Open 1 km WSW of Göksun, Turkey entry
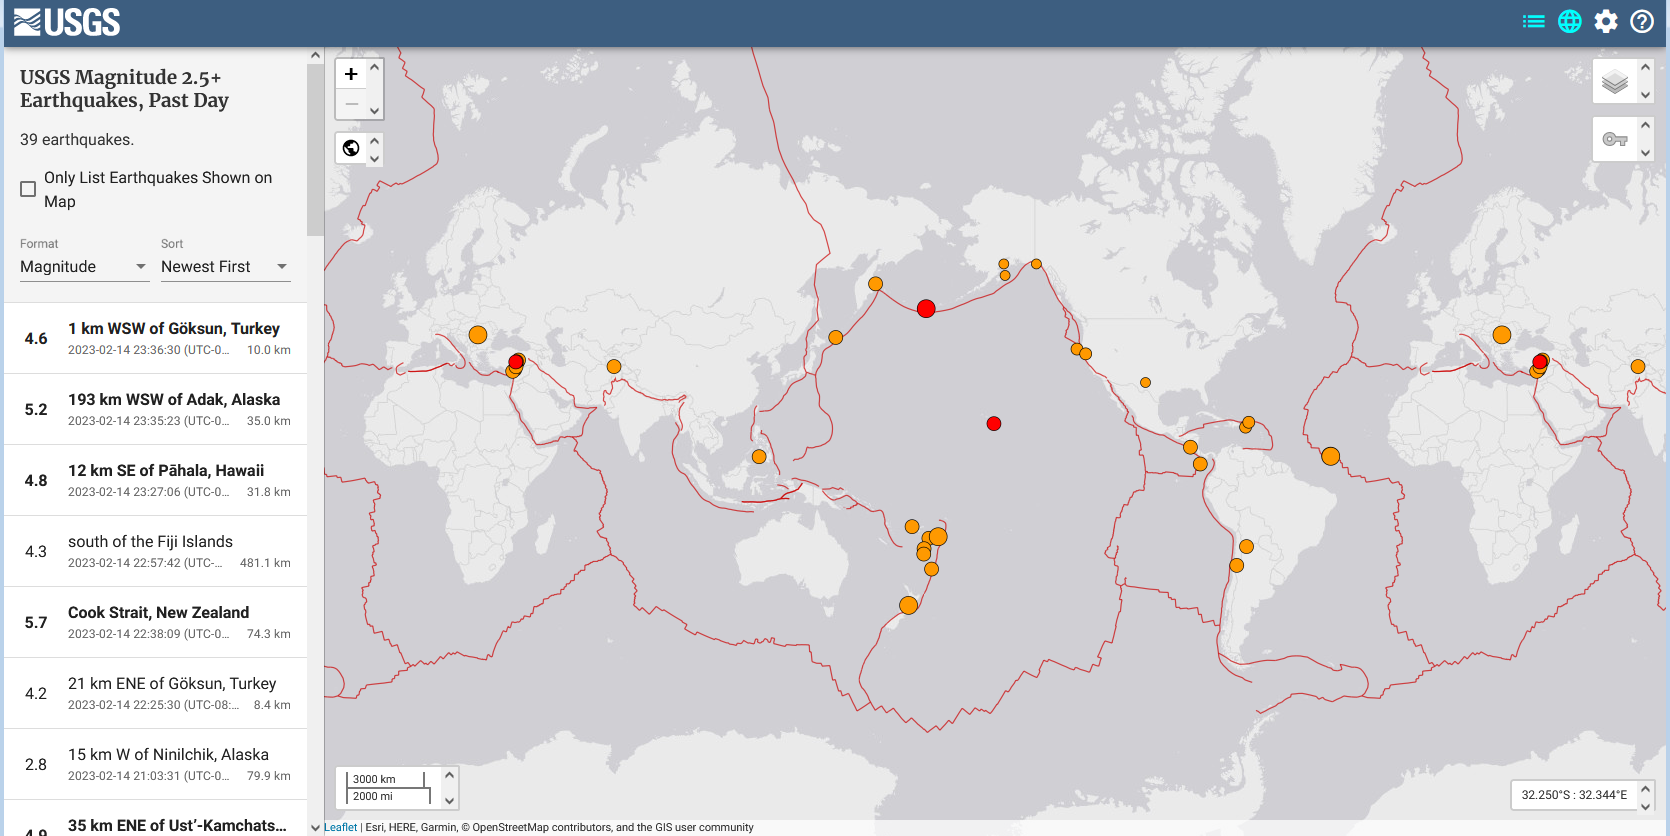The image size is (1670, 836). pyautogui.click(x=156, y=338)
